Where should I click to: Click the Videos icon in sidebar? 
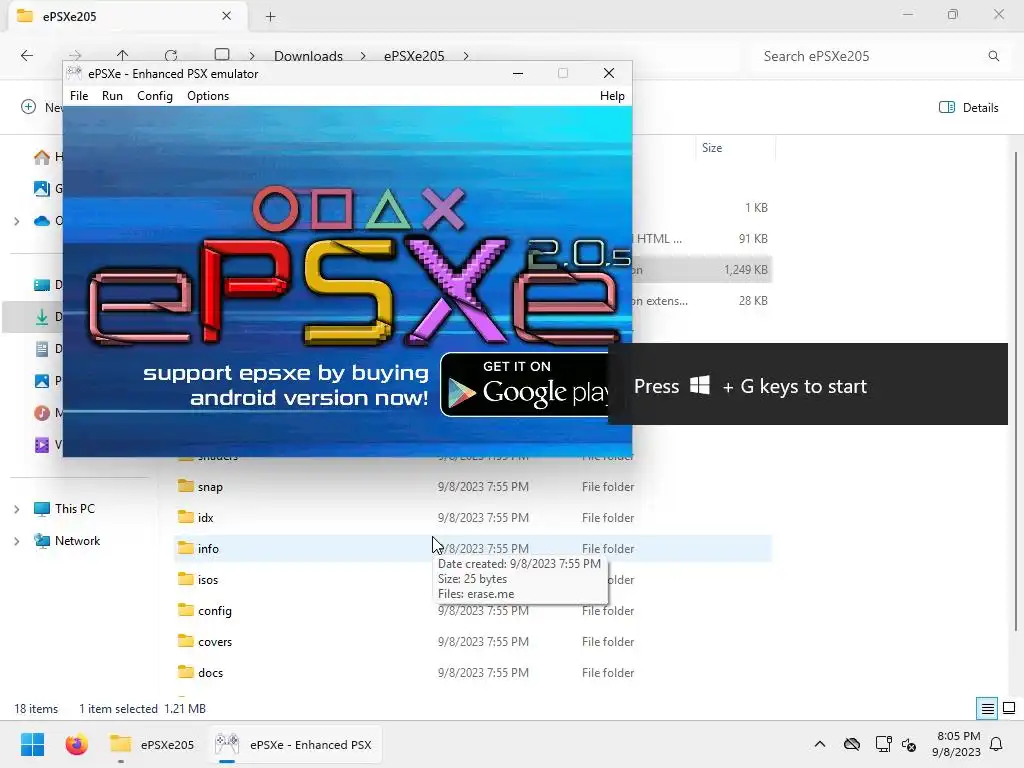tap(42, 445)
